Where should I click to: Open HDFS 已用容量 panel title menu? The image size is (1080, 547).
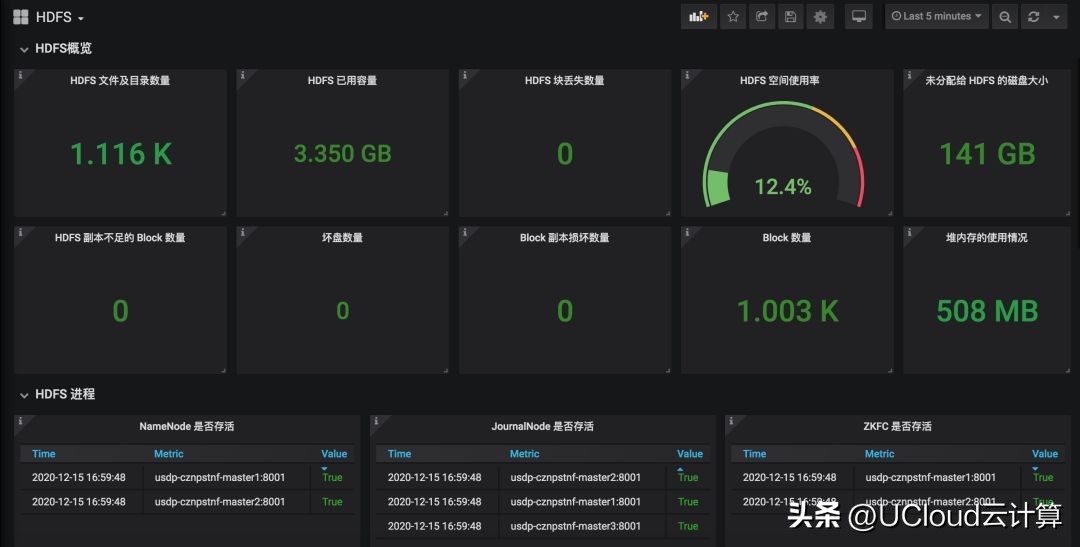click(x=342, y=81)
